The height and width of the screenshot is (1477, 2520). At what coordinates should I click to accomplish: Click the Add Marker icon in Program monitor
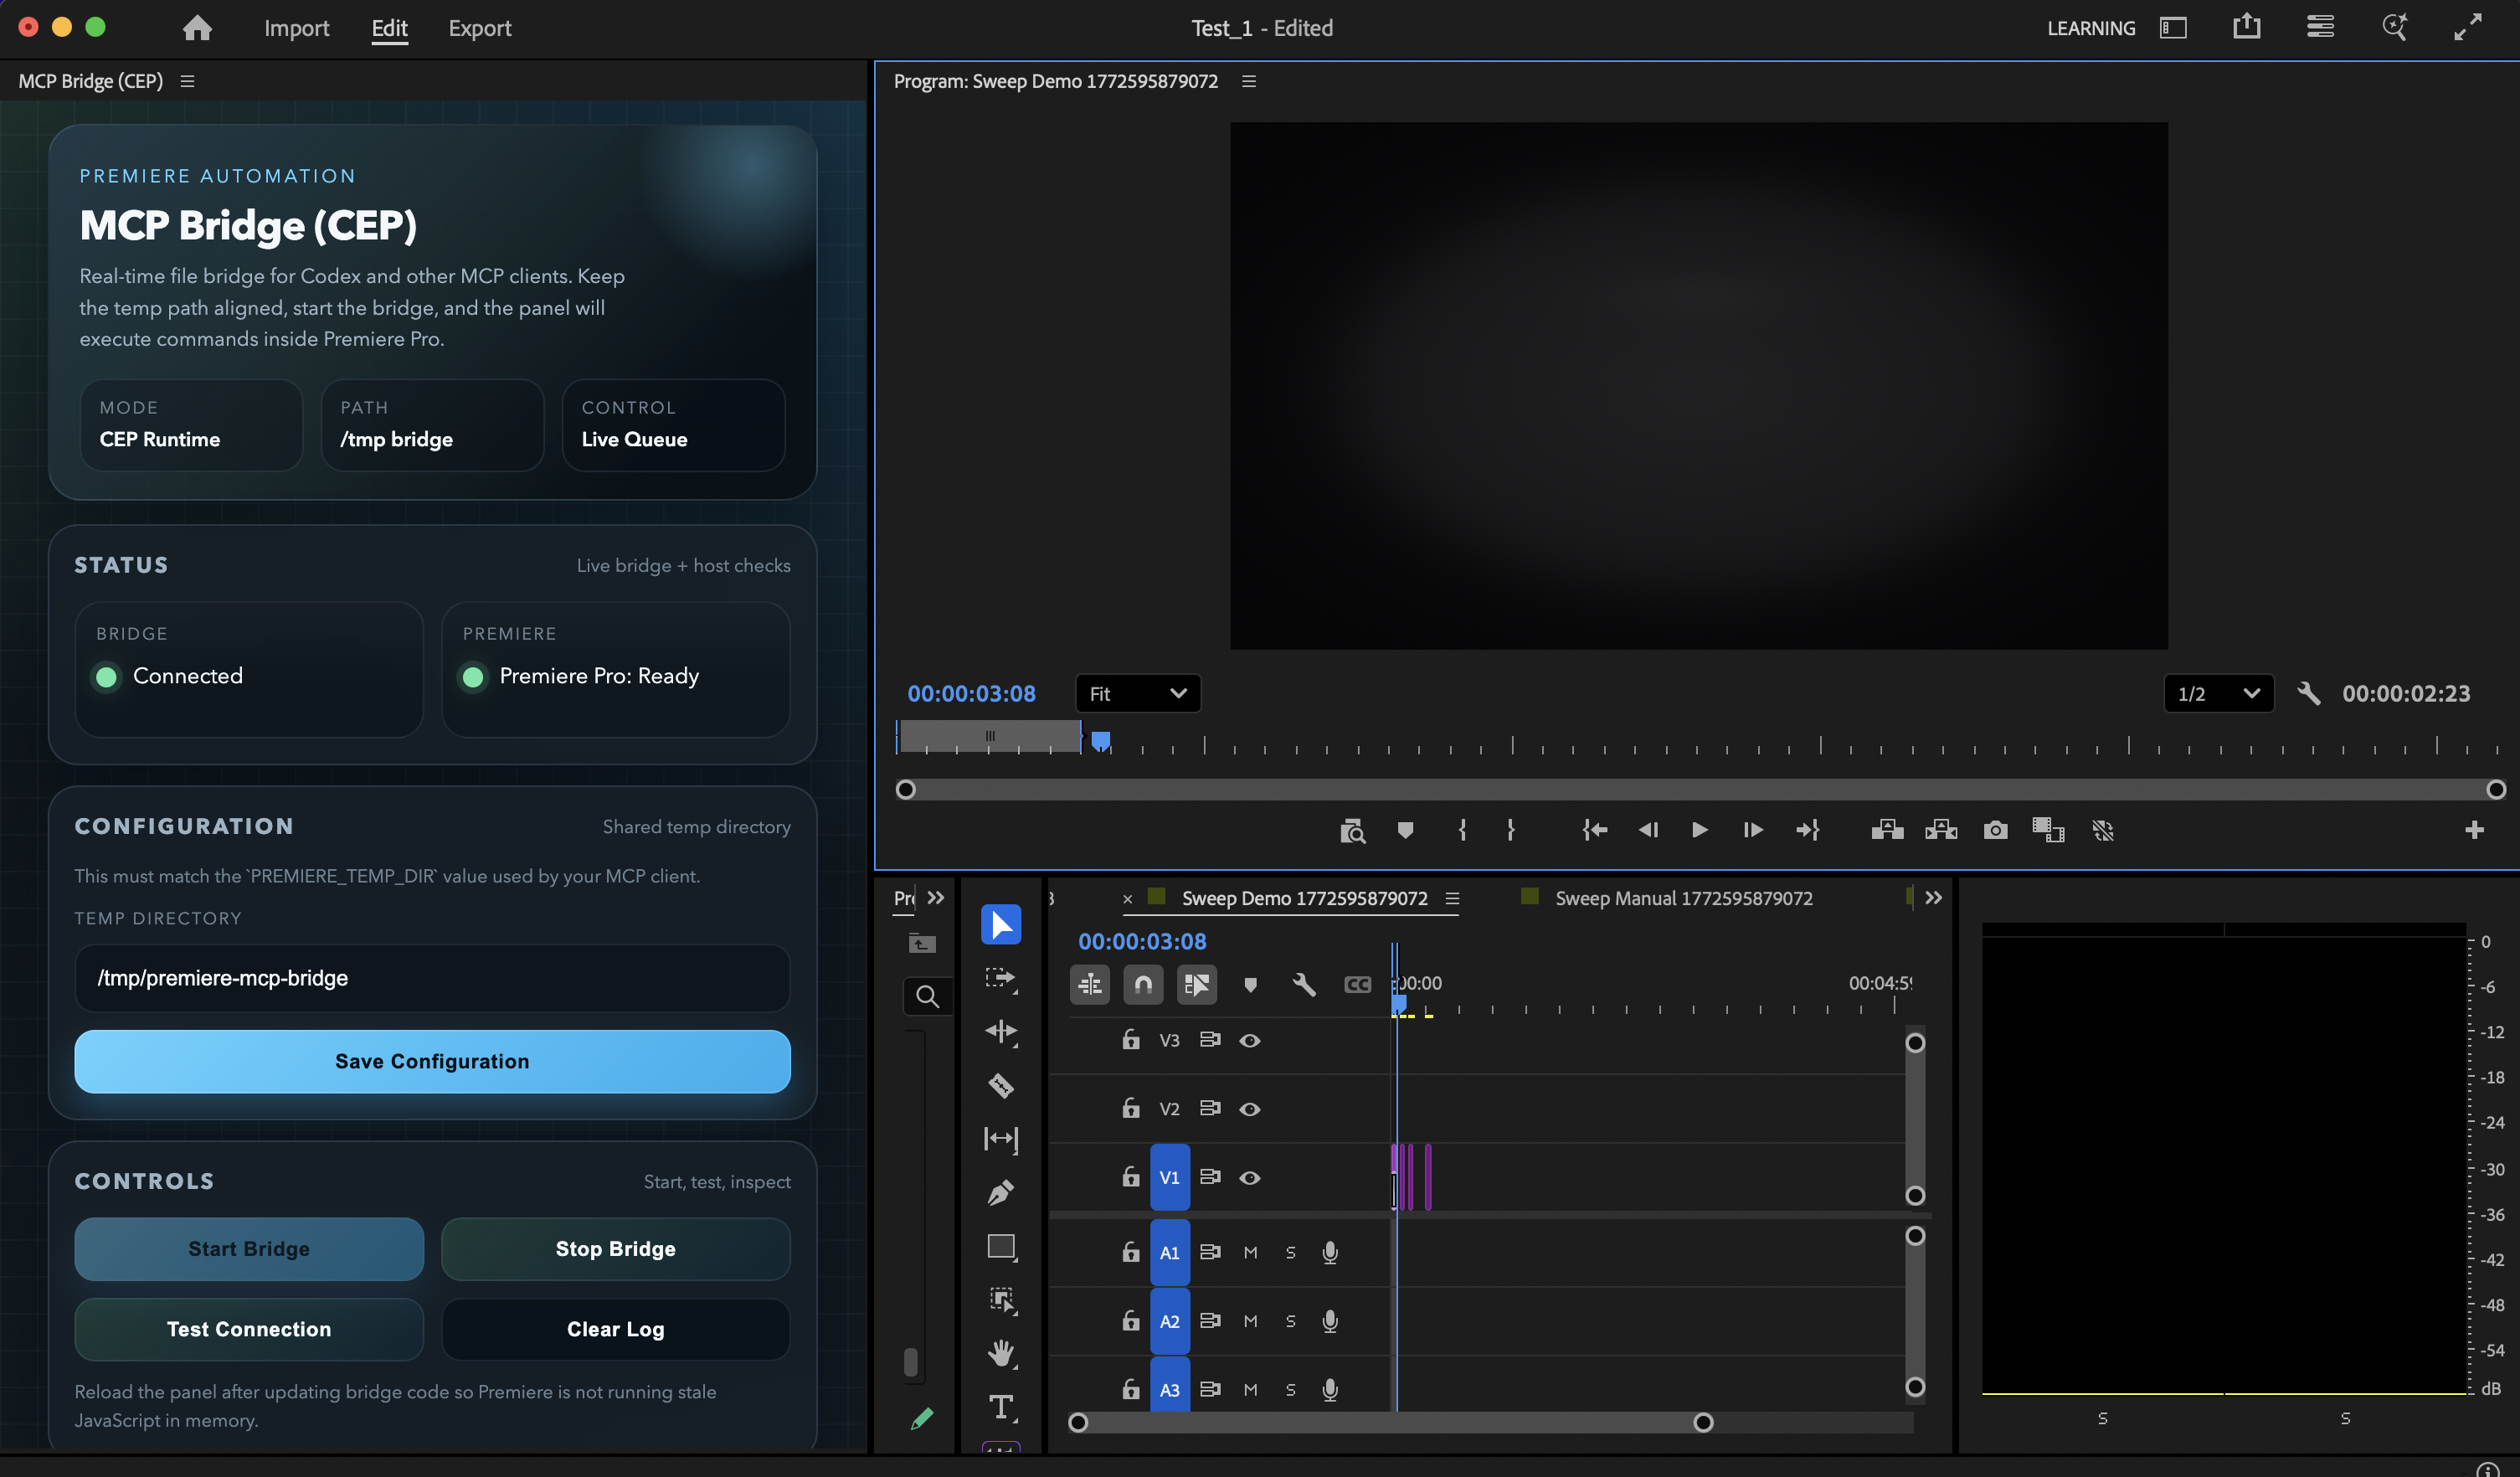coord(1405,830)
